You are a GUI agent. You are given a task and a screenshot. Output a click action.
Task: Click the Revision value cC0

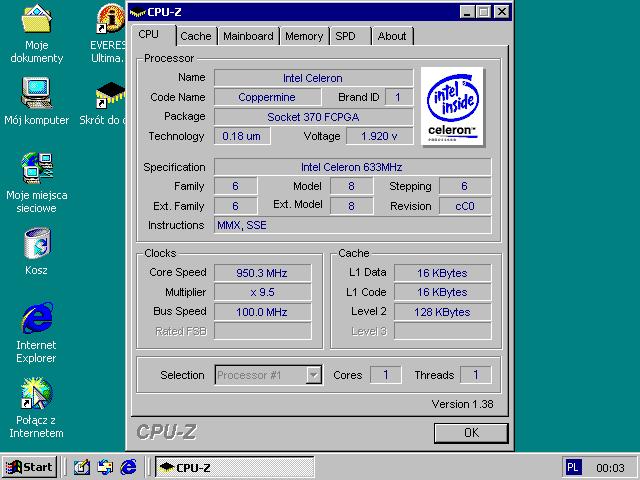[x=465, y=206]
